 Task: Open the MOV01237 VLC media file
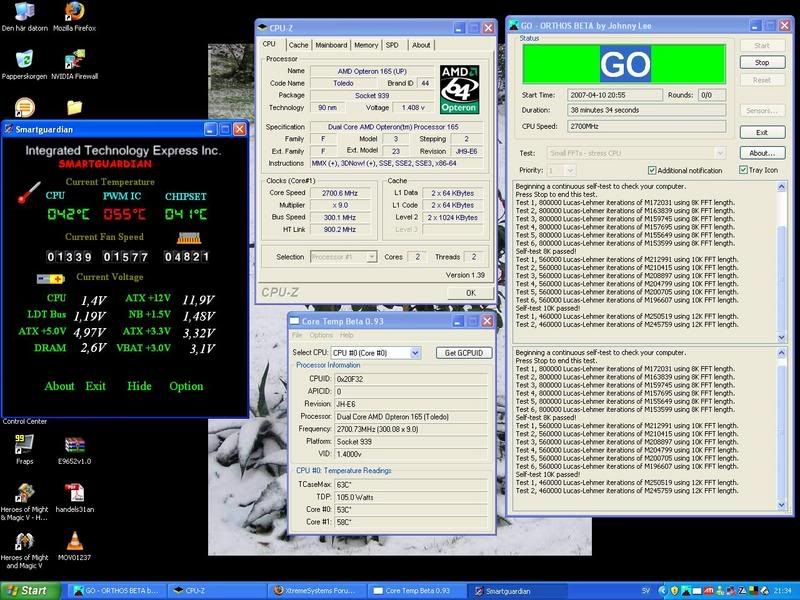pyautogui.click(x=74, y=546)
